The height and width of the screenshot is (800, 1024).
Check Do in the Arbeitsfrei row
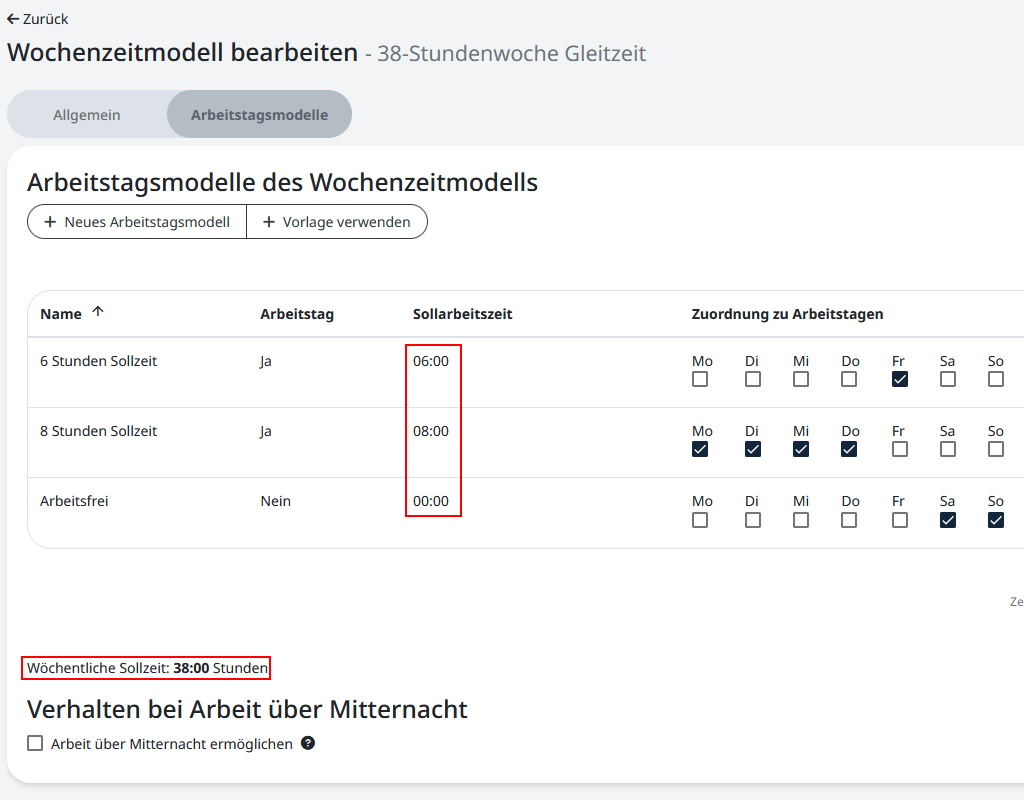[849, 519]
